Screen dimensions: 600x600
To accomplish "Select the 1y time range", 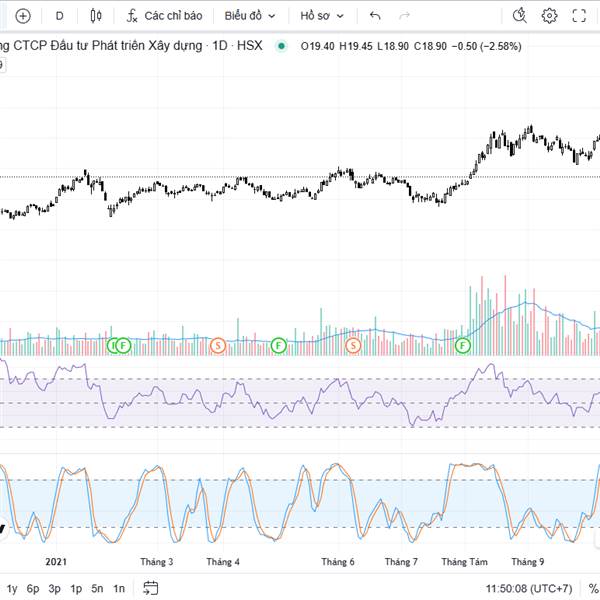I will [11, 588].
